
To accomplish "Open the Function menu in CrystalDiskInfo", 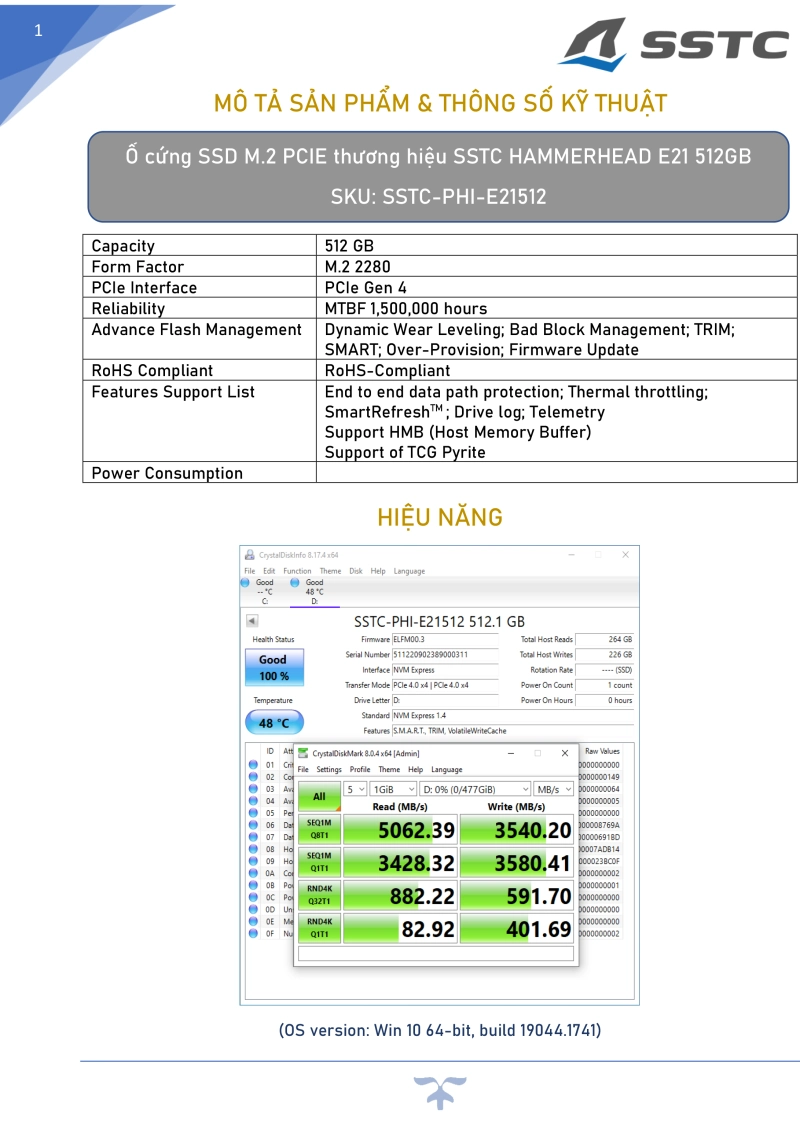I will click(x=297, y=571).
